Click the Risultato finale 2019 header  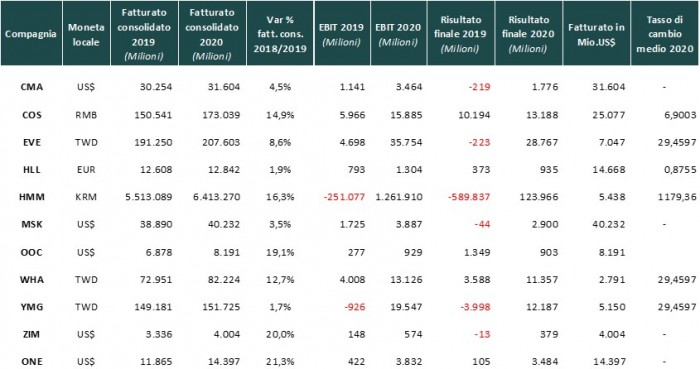click(461, 33)
